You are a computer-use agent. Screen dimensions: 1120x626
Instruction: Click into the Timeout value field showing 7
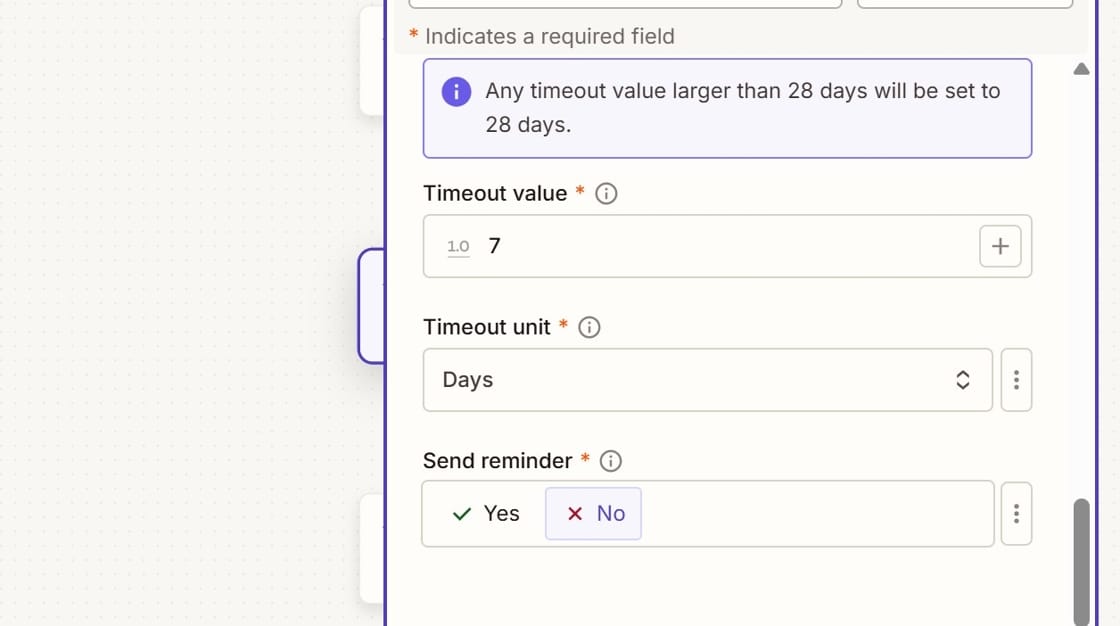click(x=700, y=246)
